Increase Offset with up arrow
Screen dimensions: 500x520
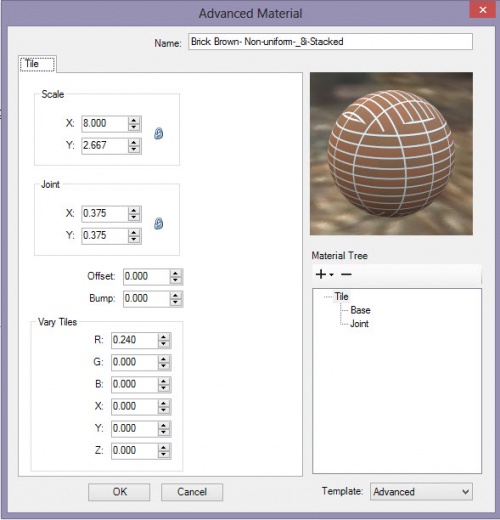click(176, 273)
